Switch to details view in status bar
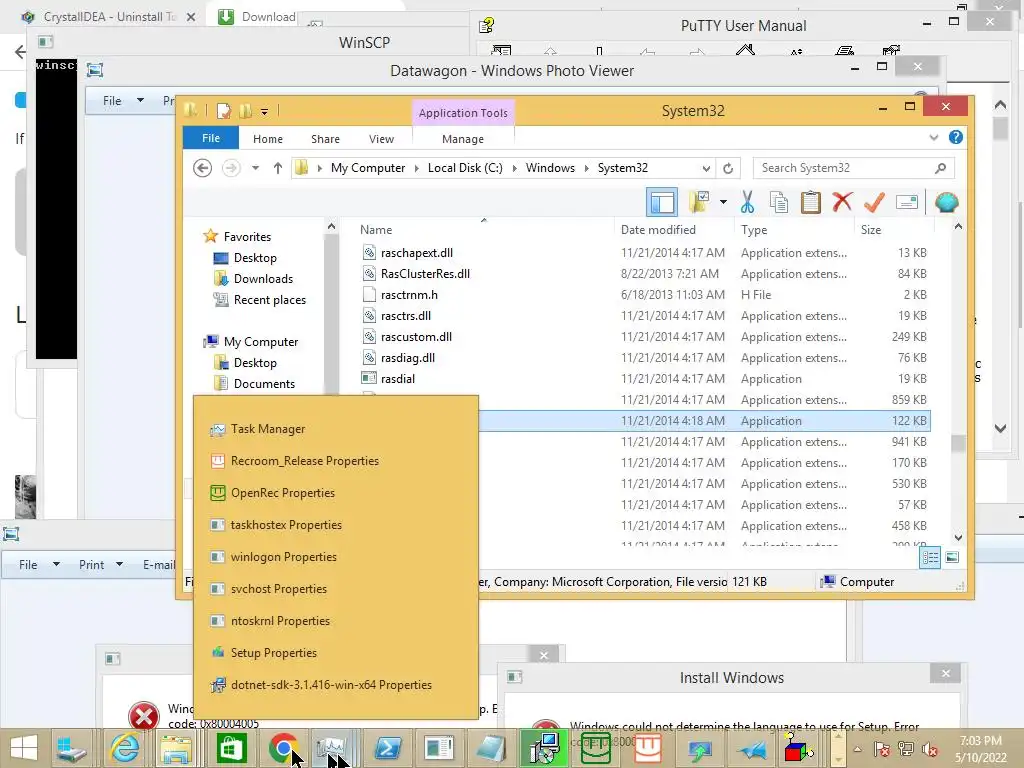This screenshot has width=1024, height=768. [930, 557]
